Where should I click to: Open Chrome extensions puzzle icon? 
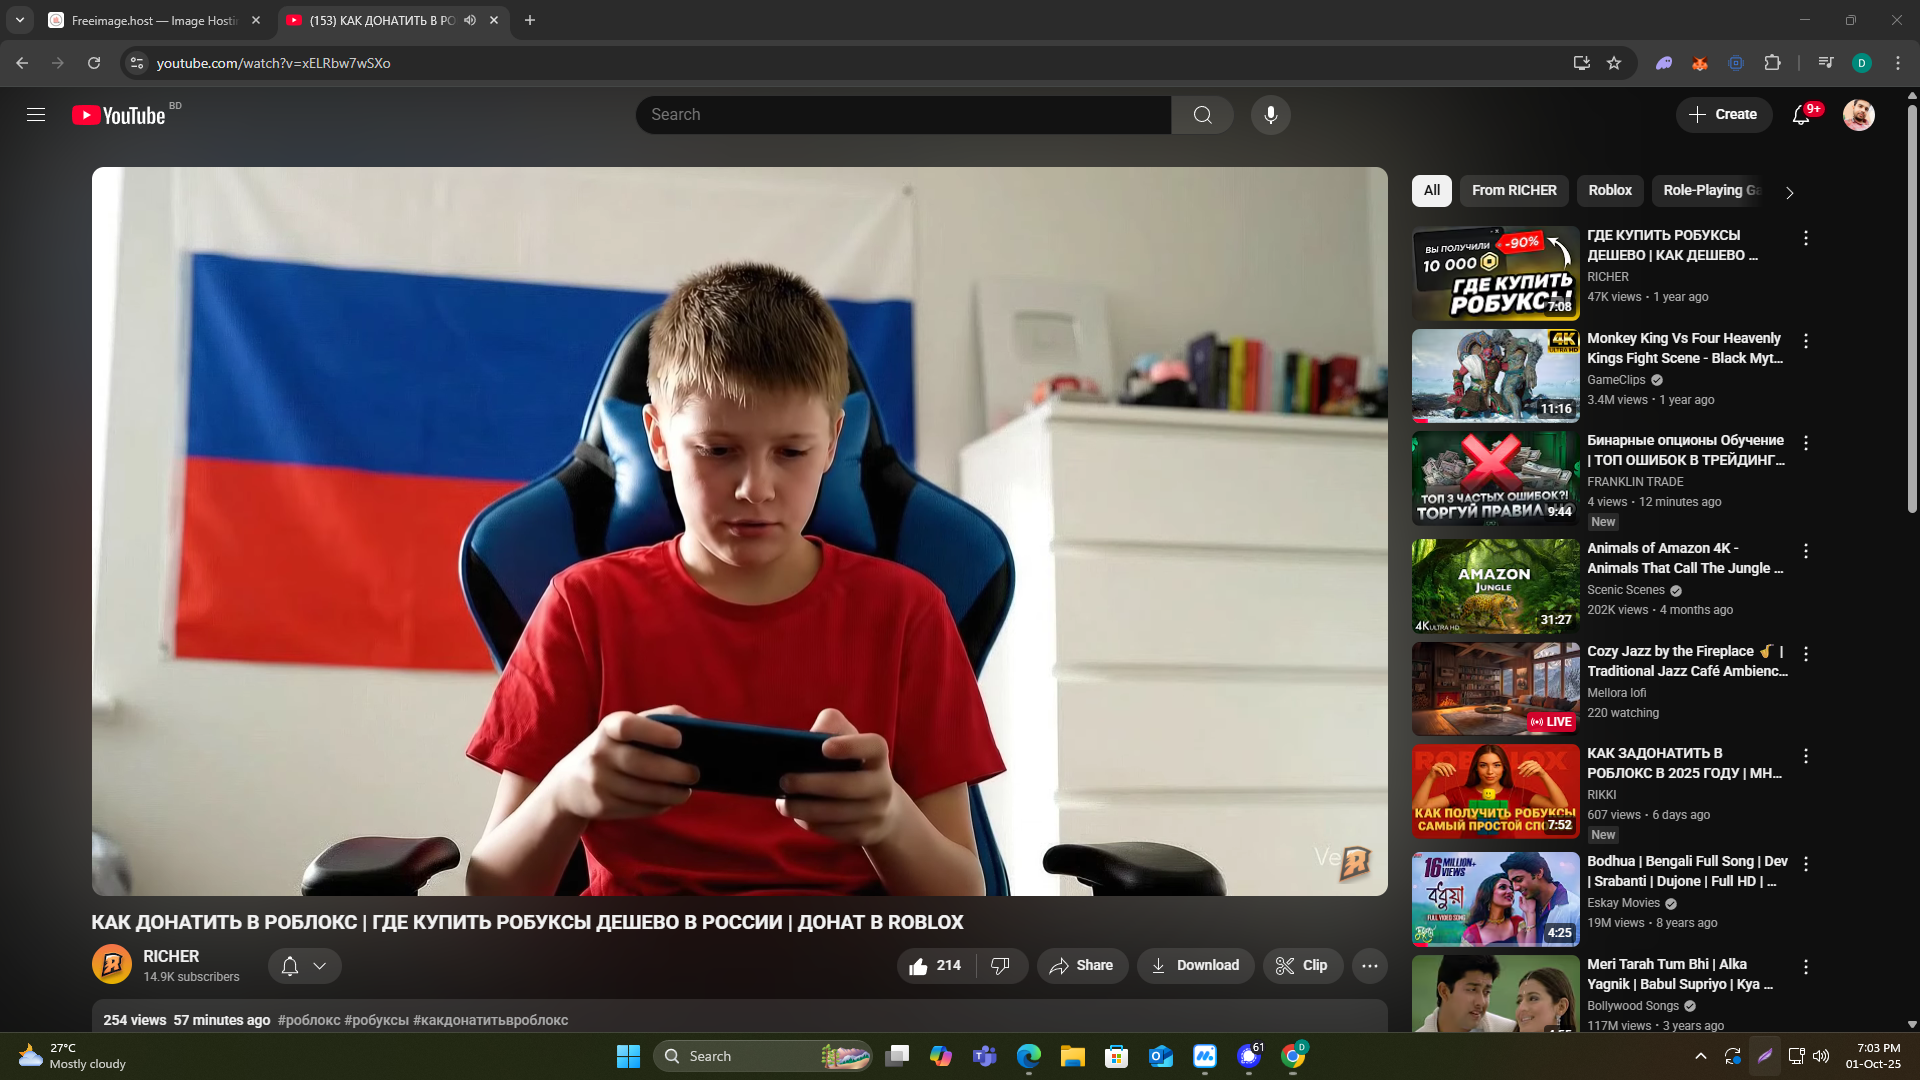(x=1772, y=63)
